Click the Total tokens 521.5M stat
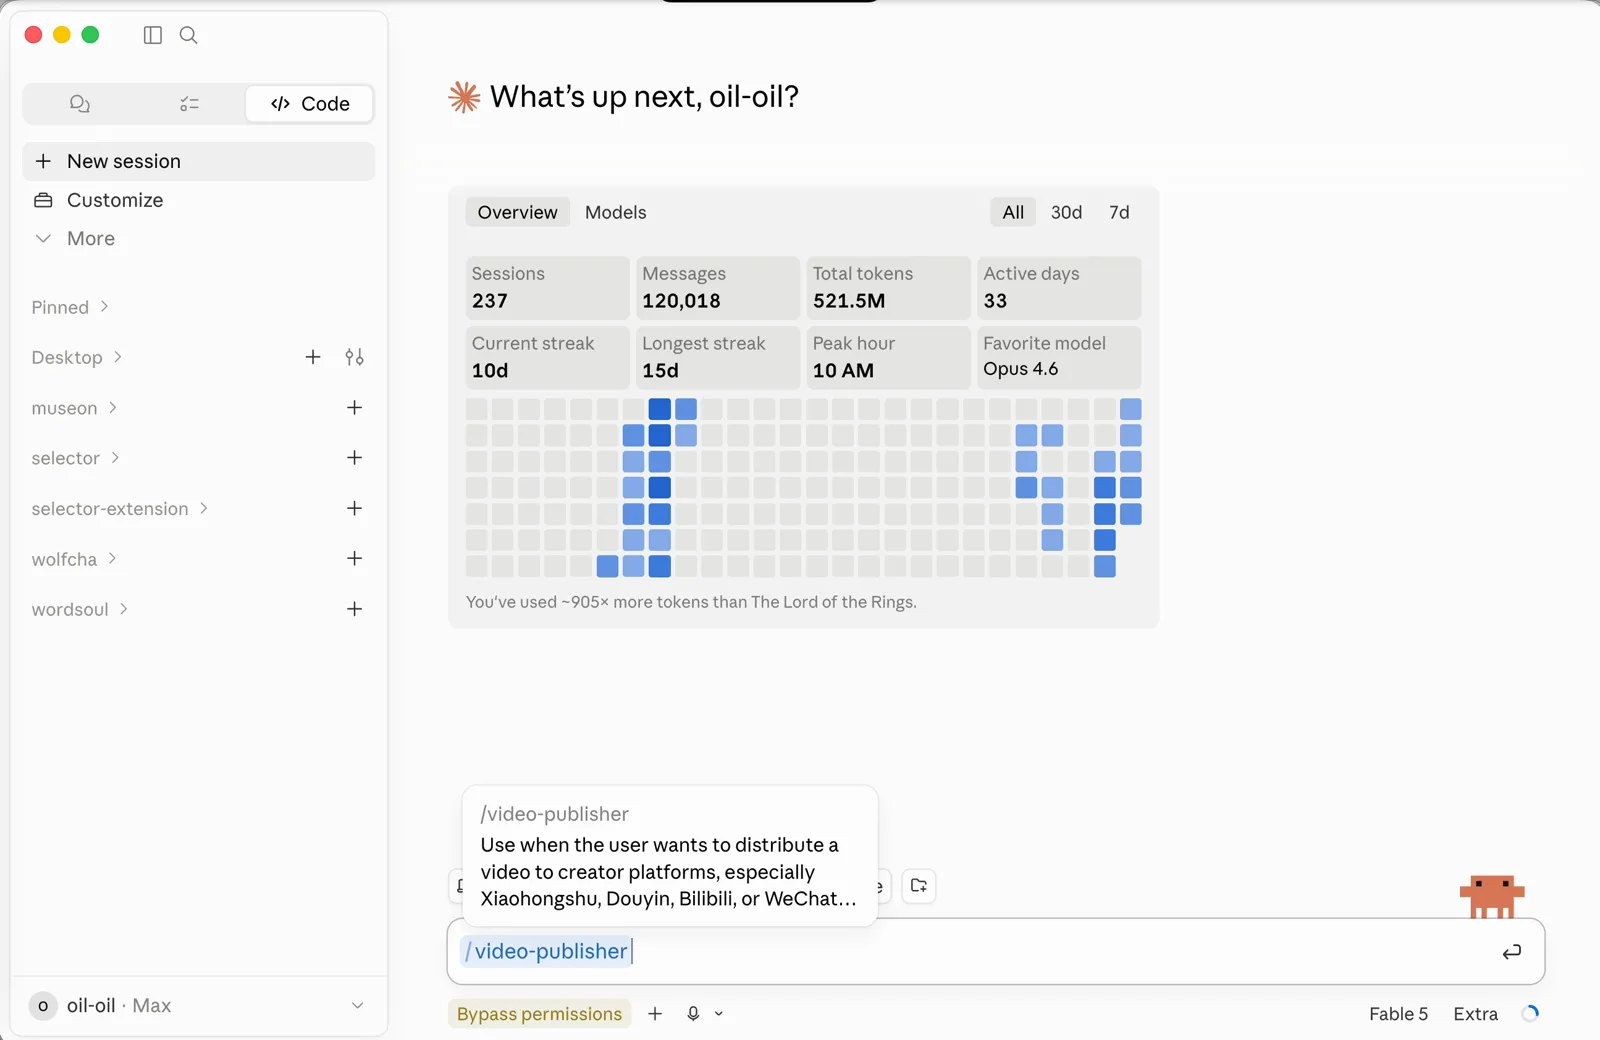 (888, 288)
